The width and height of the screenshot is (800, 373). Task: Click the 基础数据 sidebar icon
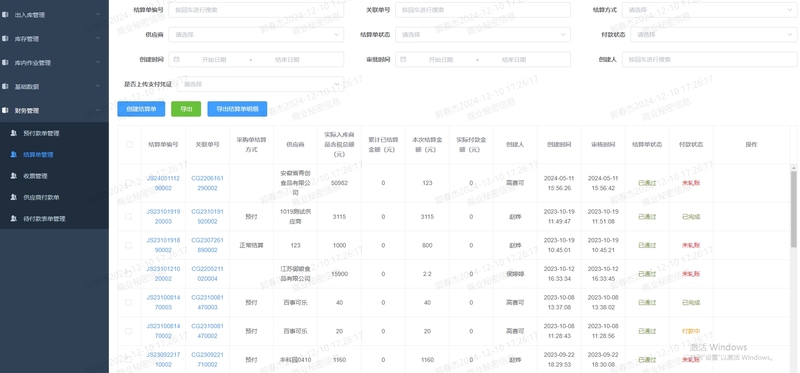click(5, 87)
